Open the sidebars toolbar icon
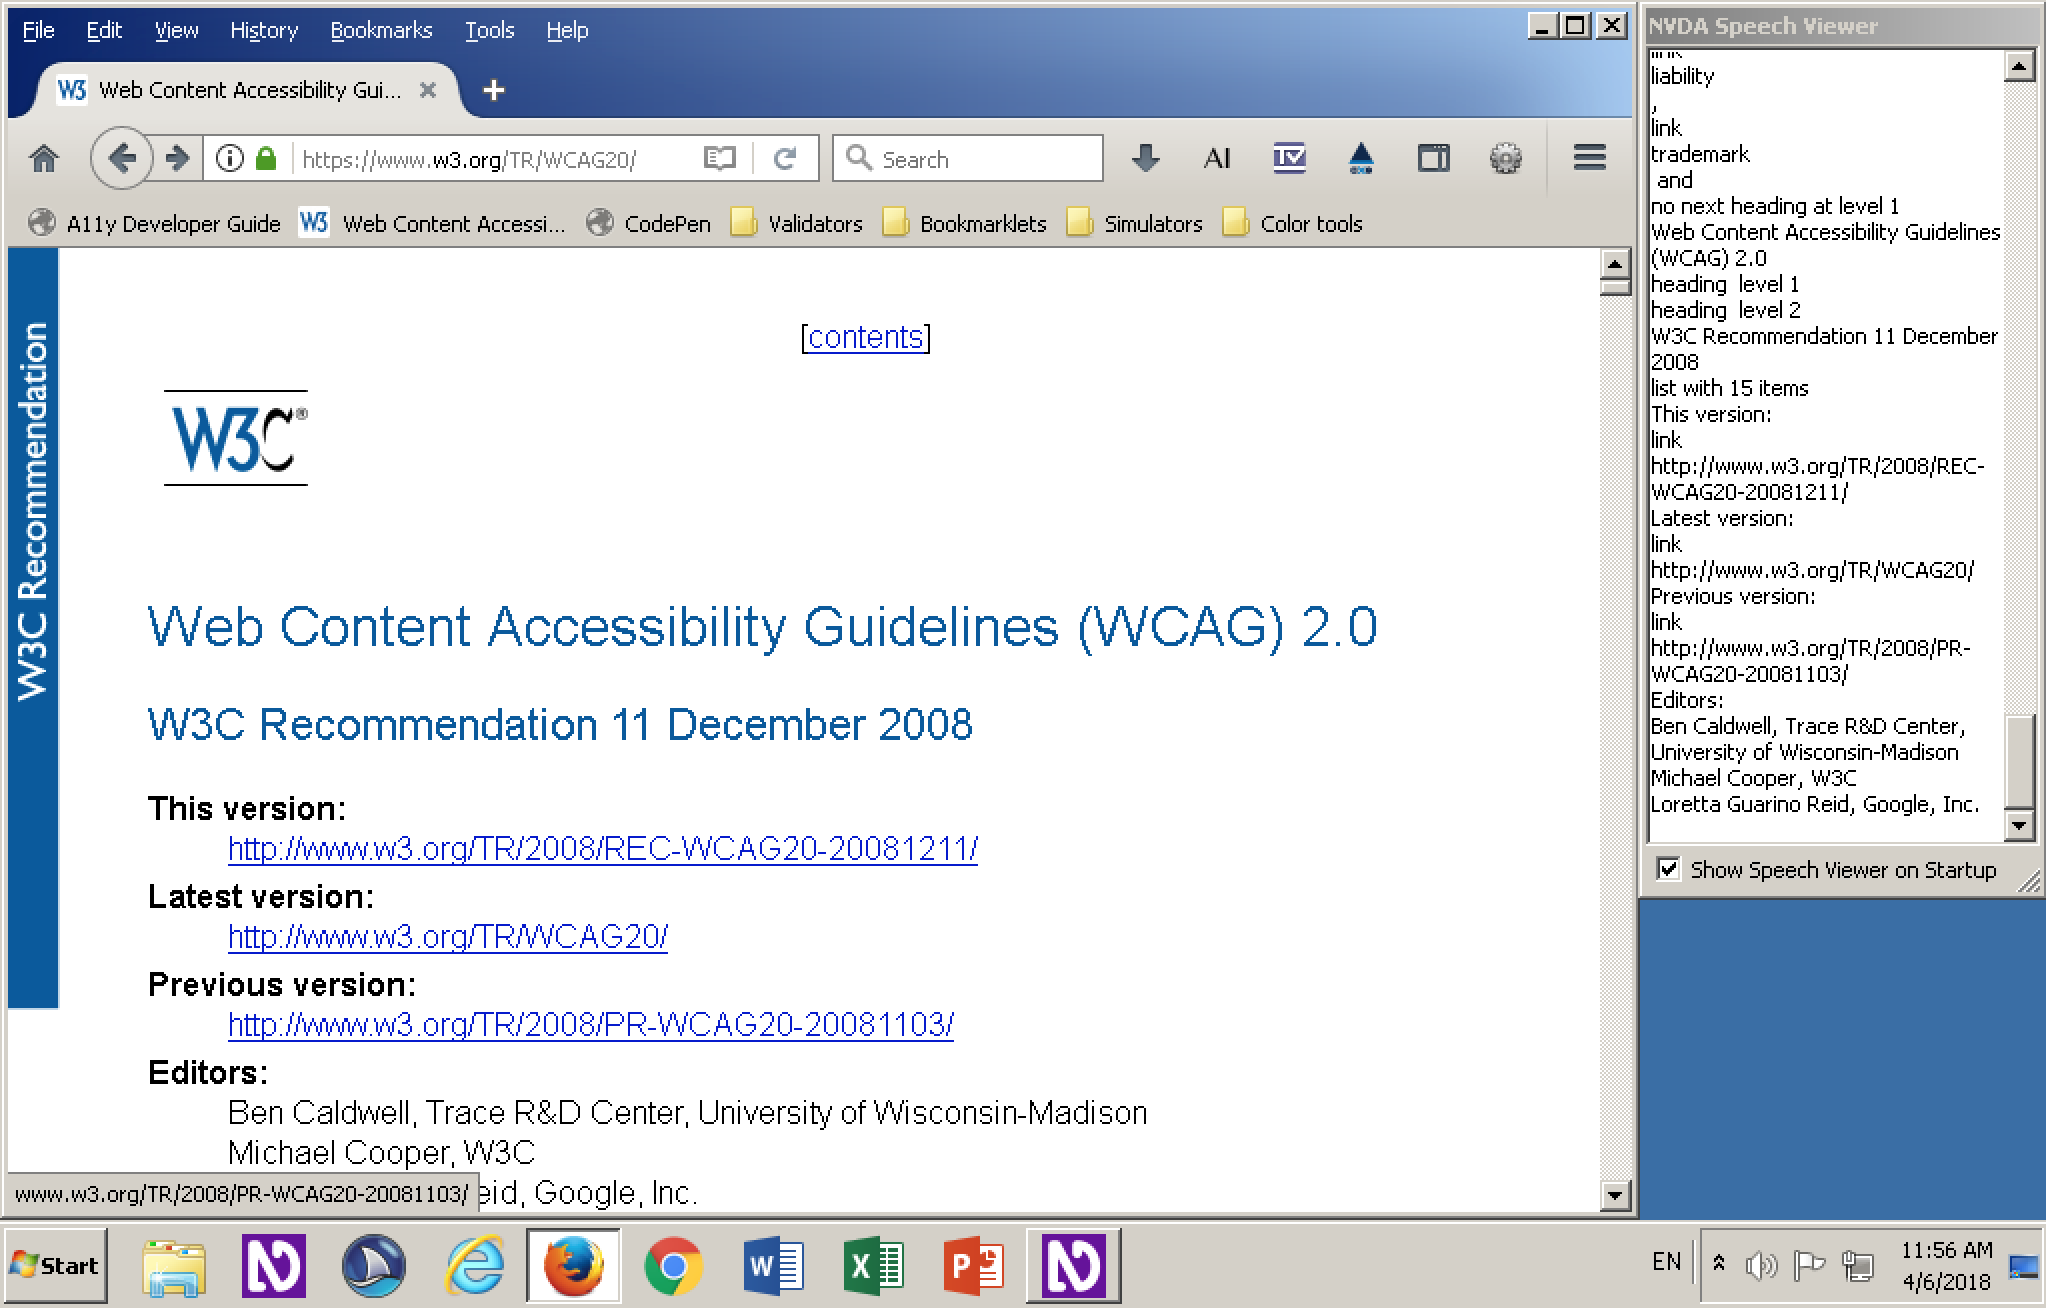Image resolution: width=2046 pixels, height=1308 pixels. (1433, 158)
